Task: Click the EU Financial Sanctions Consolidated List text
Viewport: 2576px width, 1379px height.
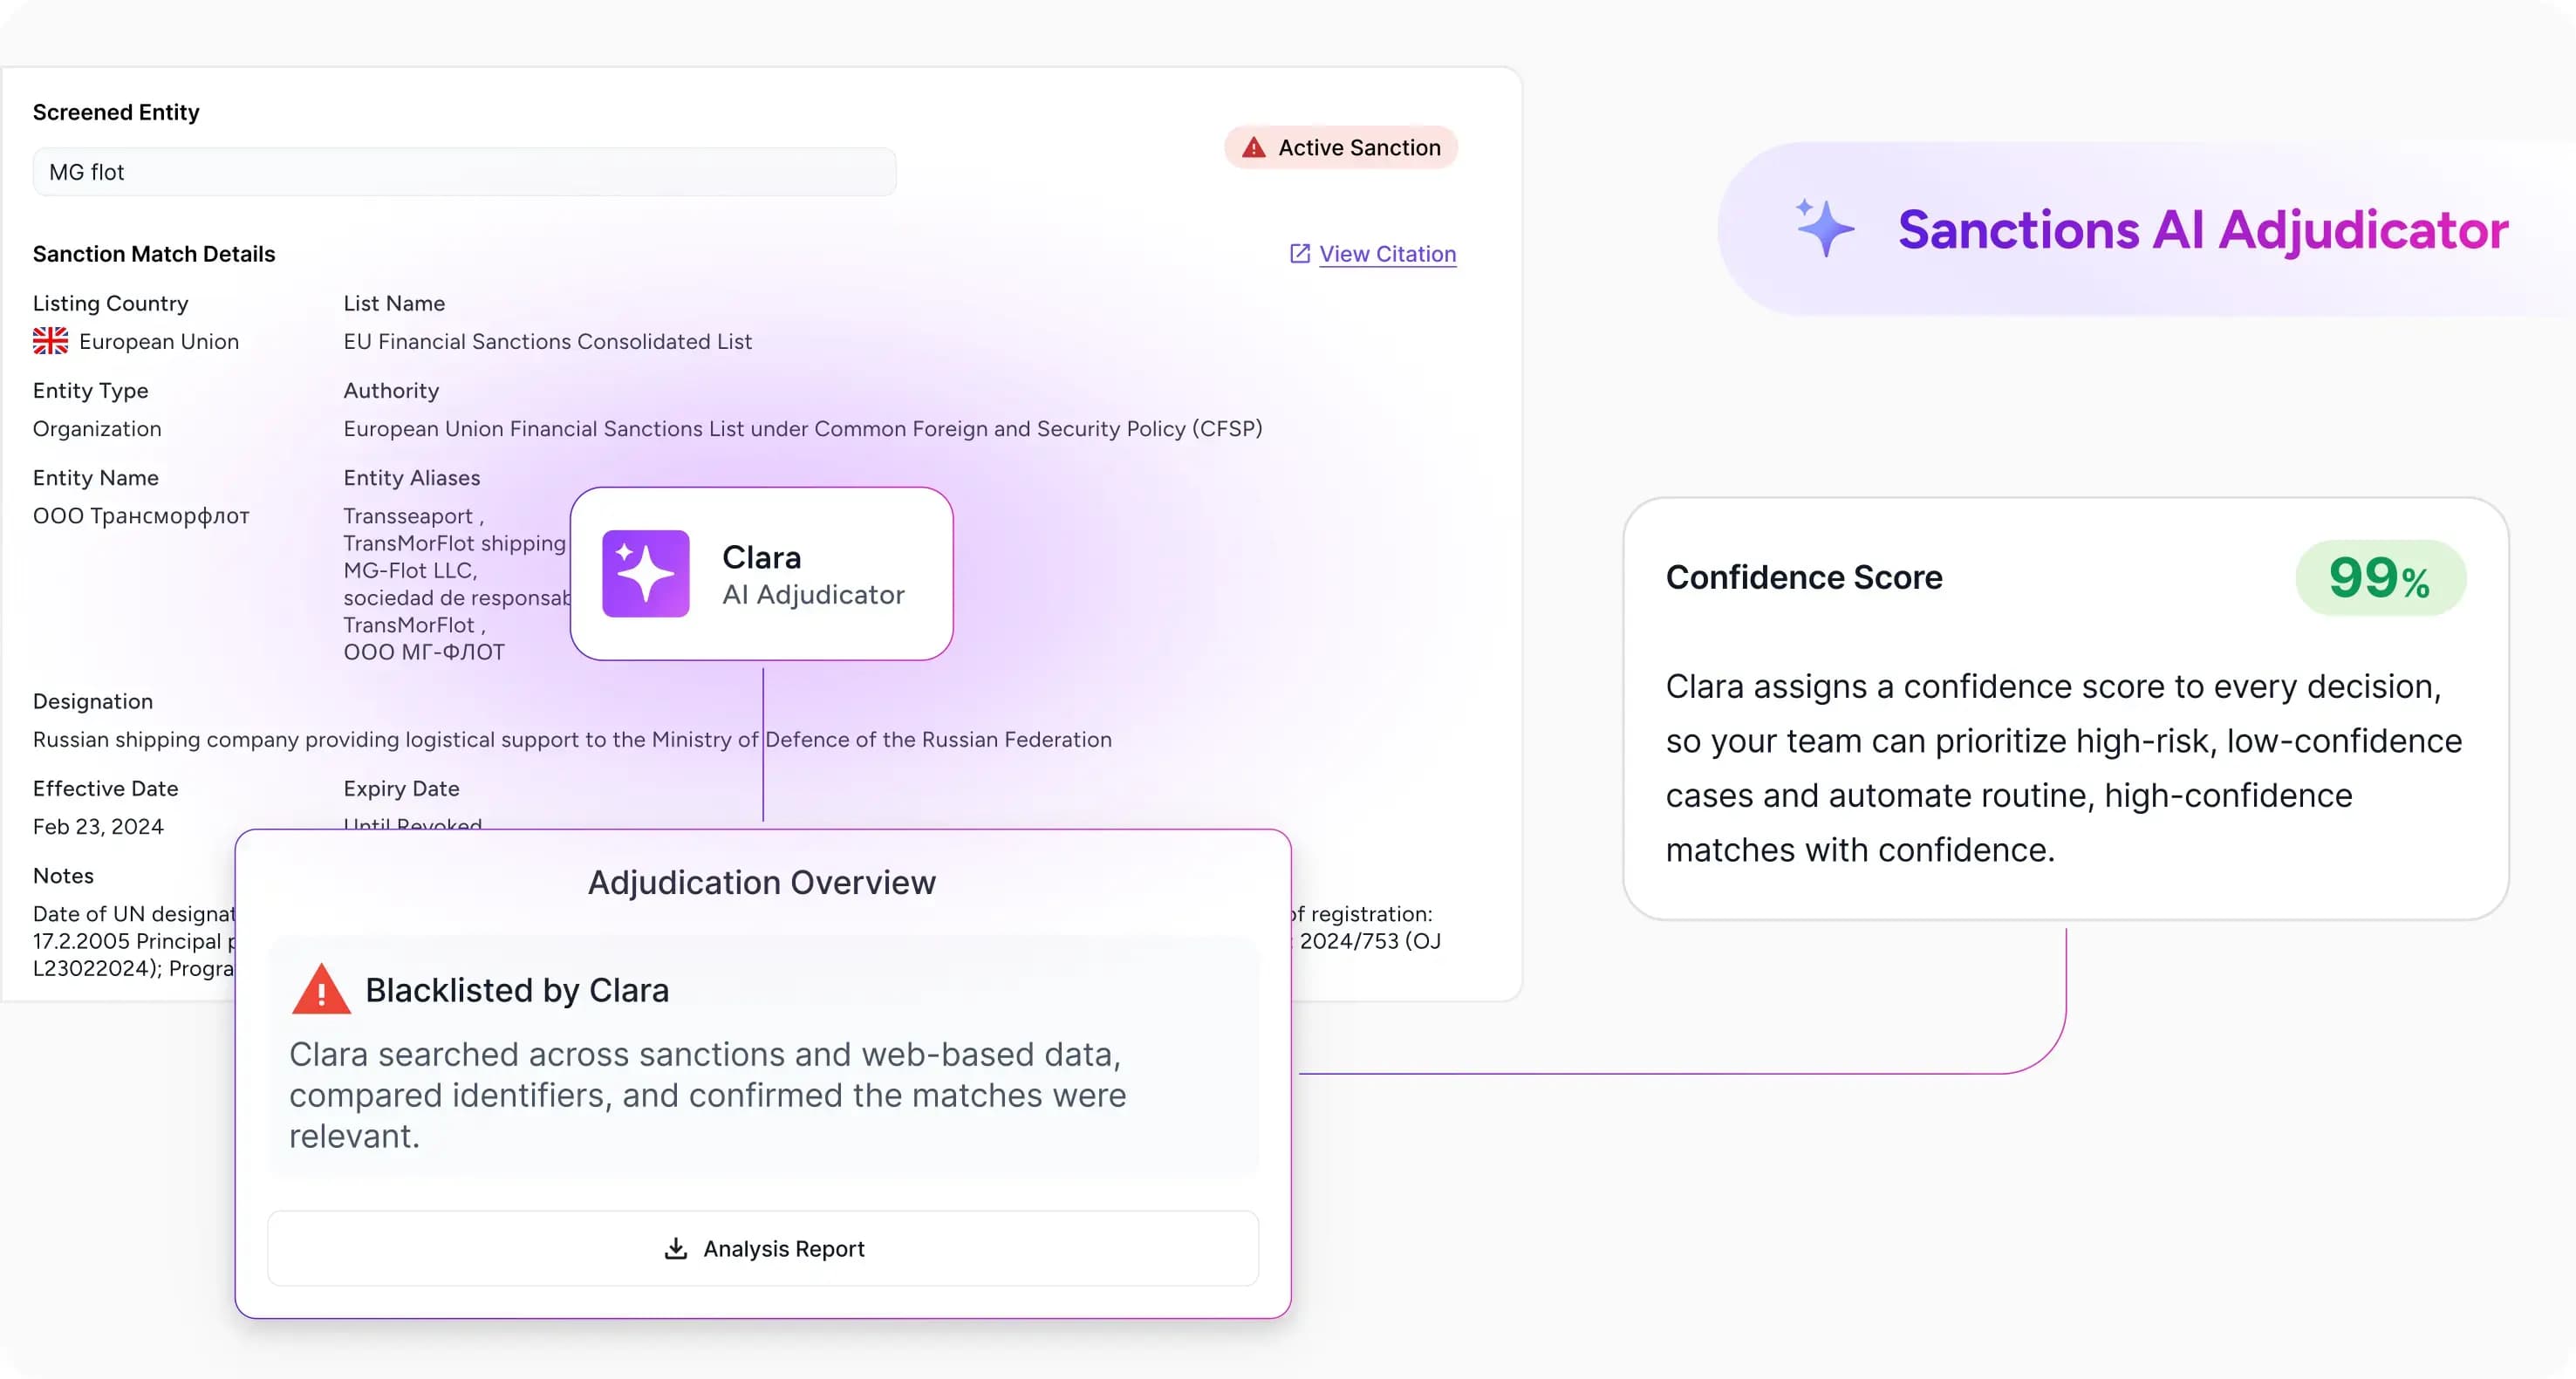Action: click(x=547, y=341)
